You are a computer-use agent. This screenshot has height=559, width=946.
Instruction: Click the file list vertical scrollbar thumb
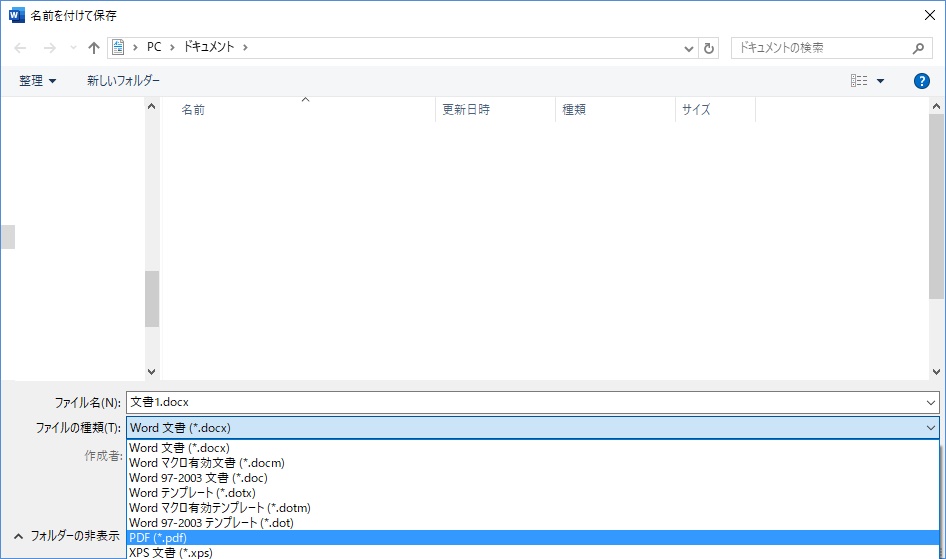tap(936, 206)
